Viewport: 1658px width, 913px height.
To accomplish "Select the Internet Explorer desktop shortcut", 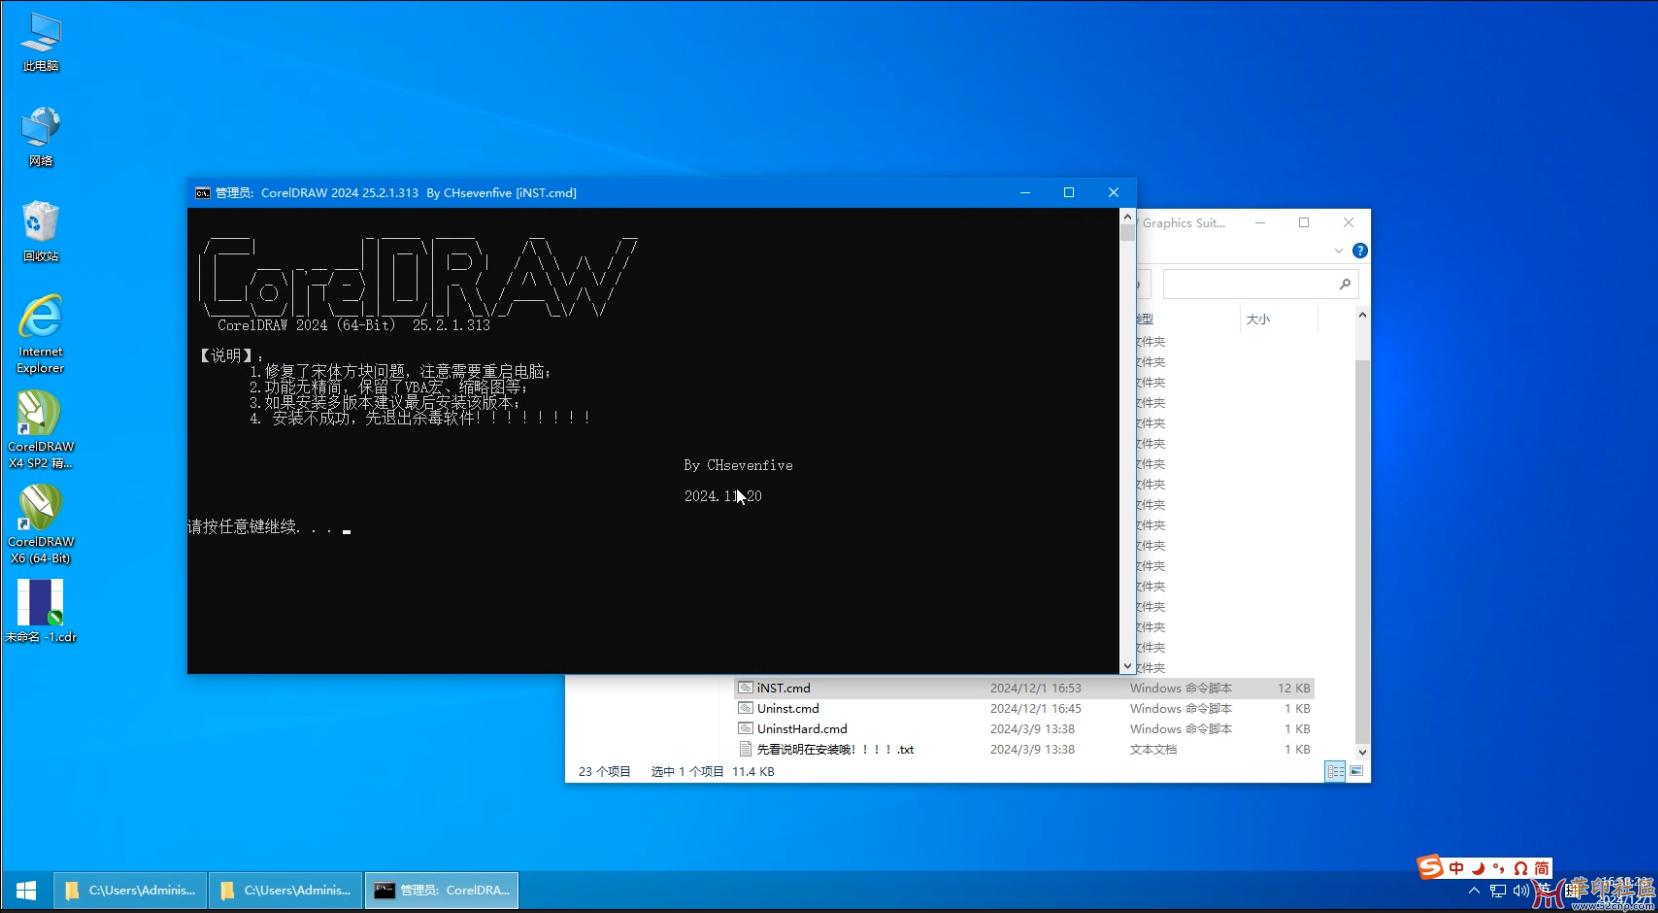I will 41,334.
